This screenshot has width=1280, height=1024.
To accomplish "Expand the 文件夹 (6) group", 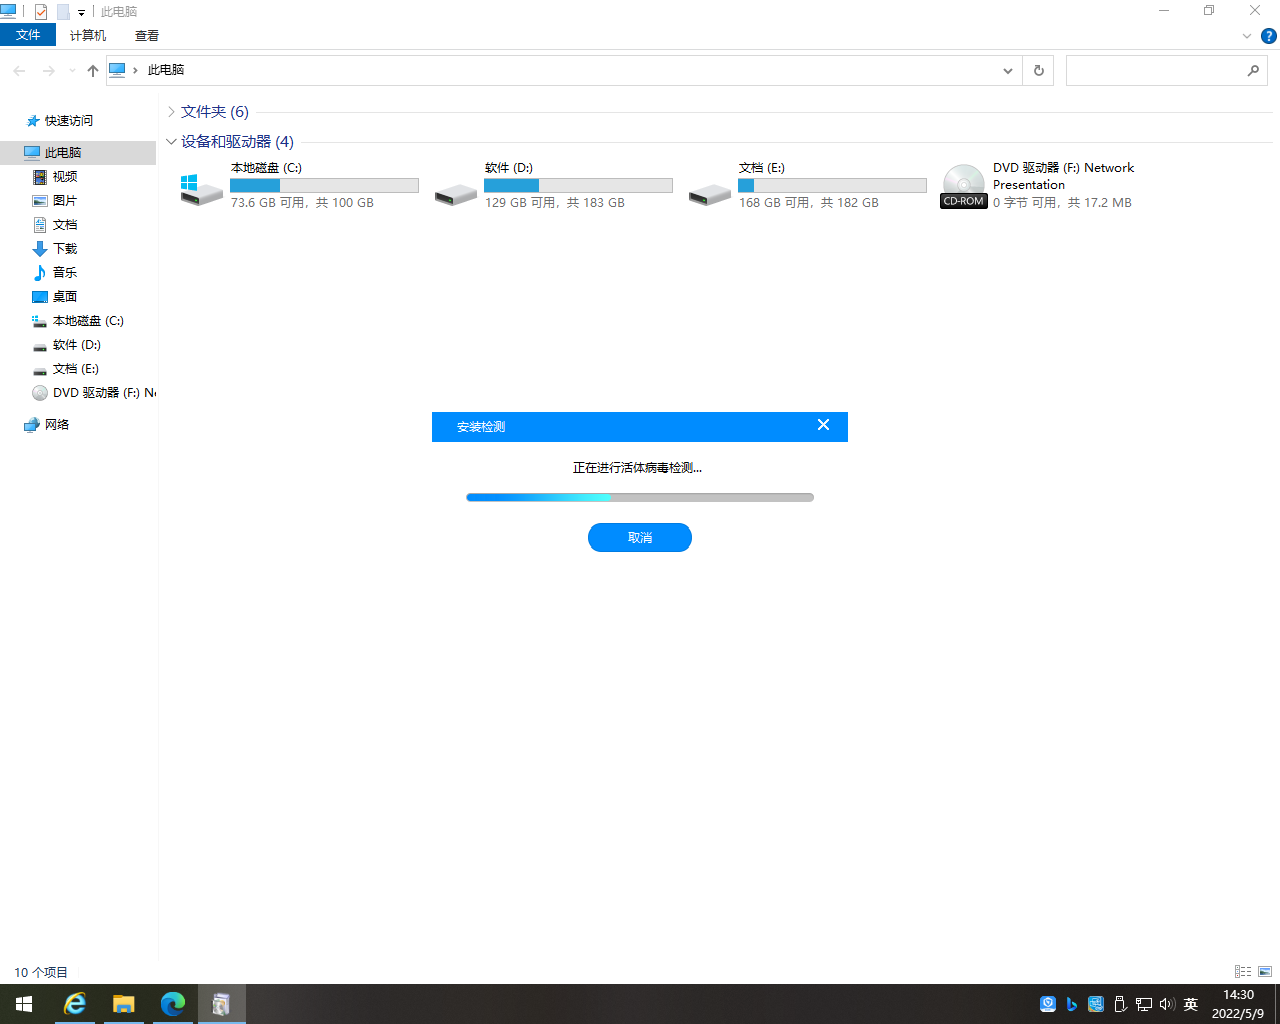I will pyautogui.click(x=172, y=112).
